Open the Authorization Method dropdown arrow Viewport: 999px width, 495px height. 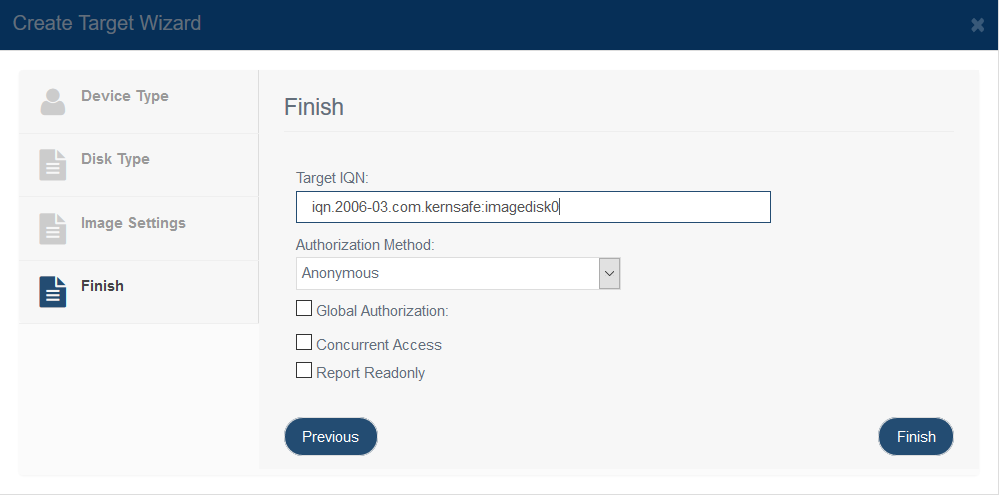[x=610, y=273]
